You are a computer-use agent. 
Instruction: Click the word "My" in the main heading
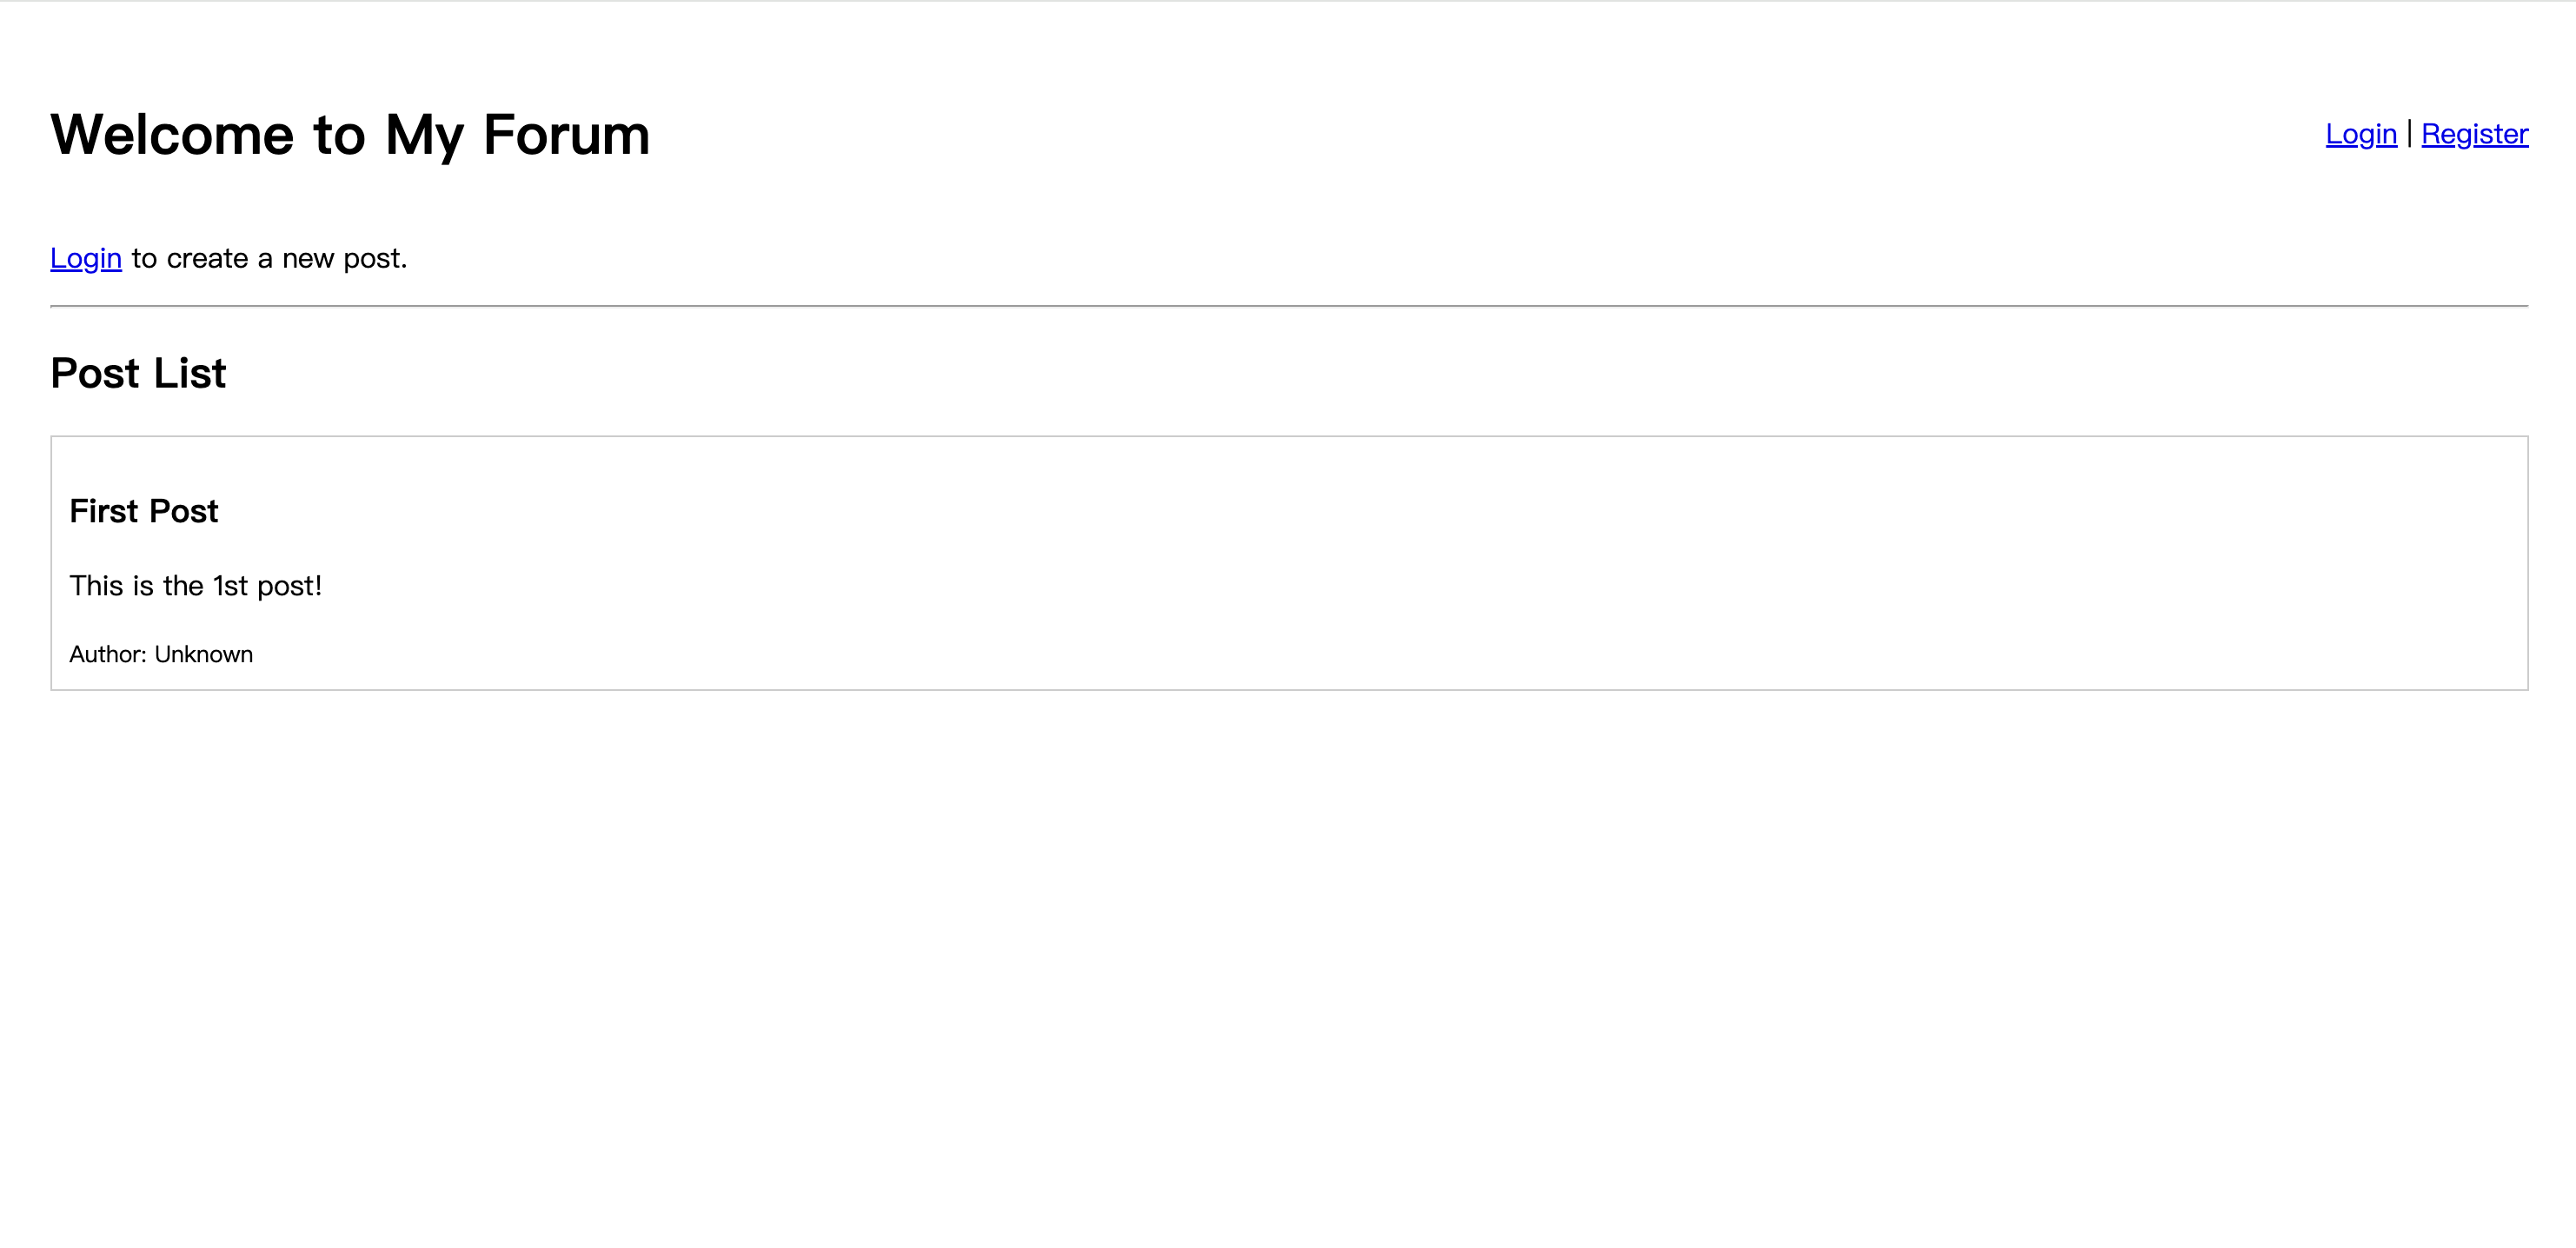[424, 135]
